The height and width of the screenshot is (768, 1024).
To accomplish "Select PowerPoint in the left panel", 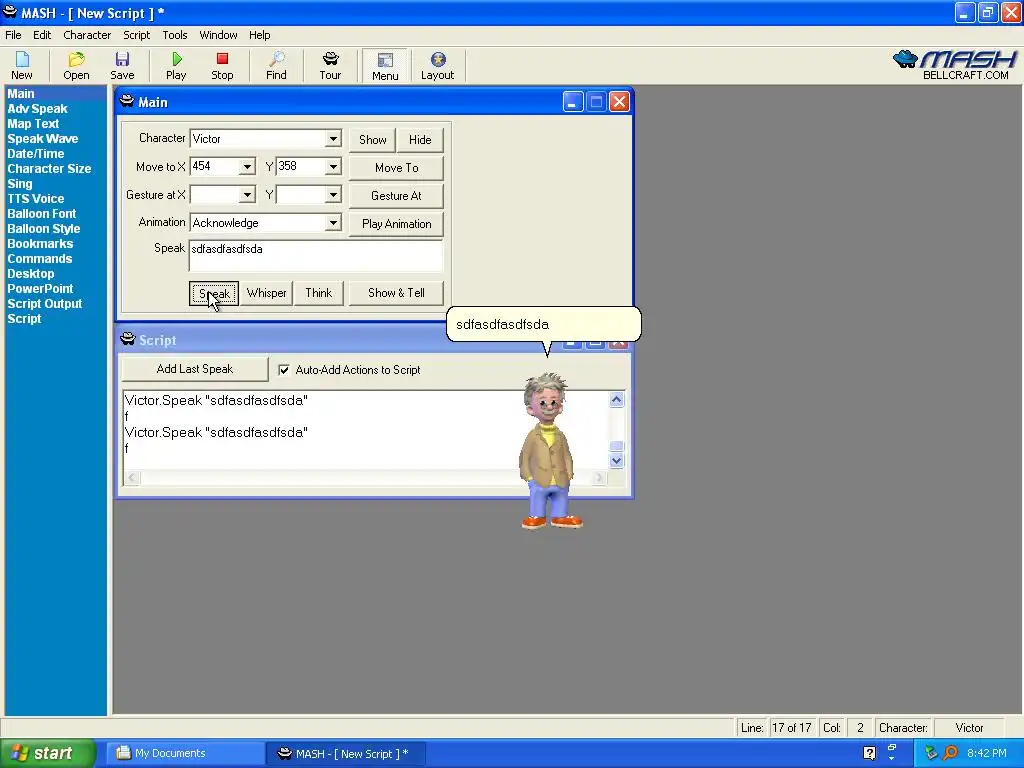I will (x=40, y=289).
